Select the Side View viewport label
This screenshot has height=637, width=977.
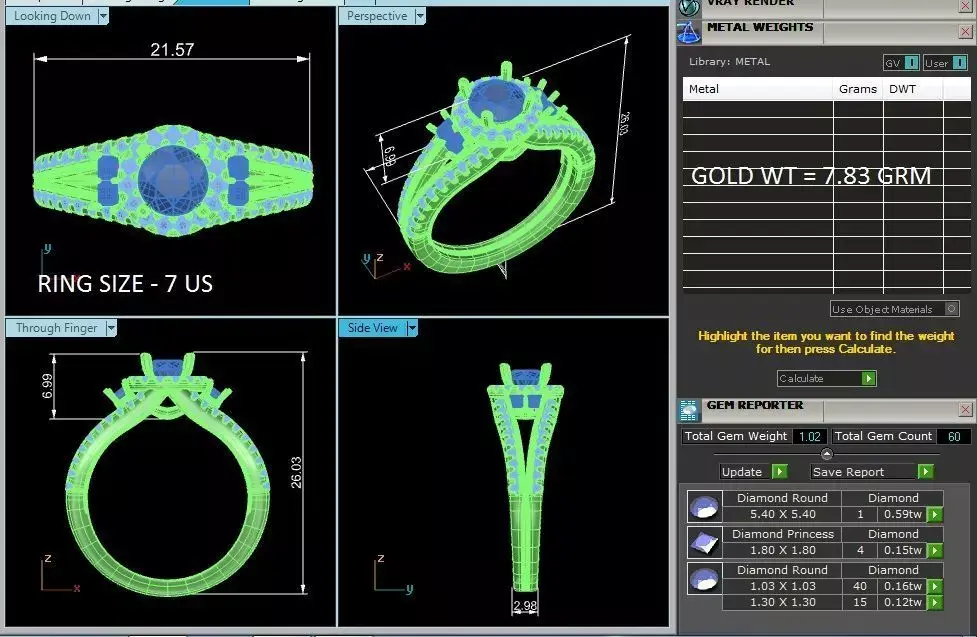click(x=373, y=328)
